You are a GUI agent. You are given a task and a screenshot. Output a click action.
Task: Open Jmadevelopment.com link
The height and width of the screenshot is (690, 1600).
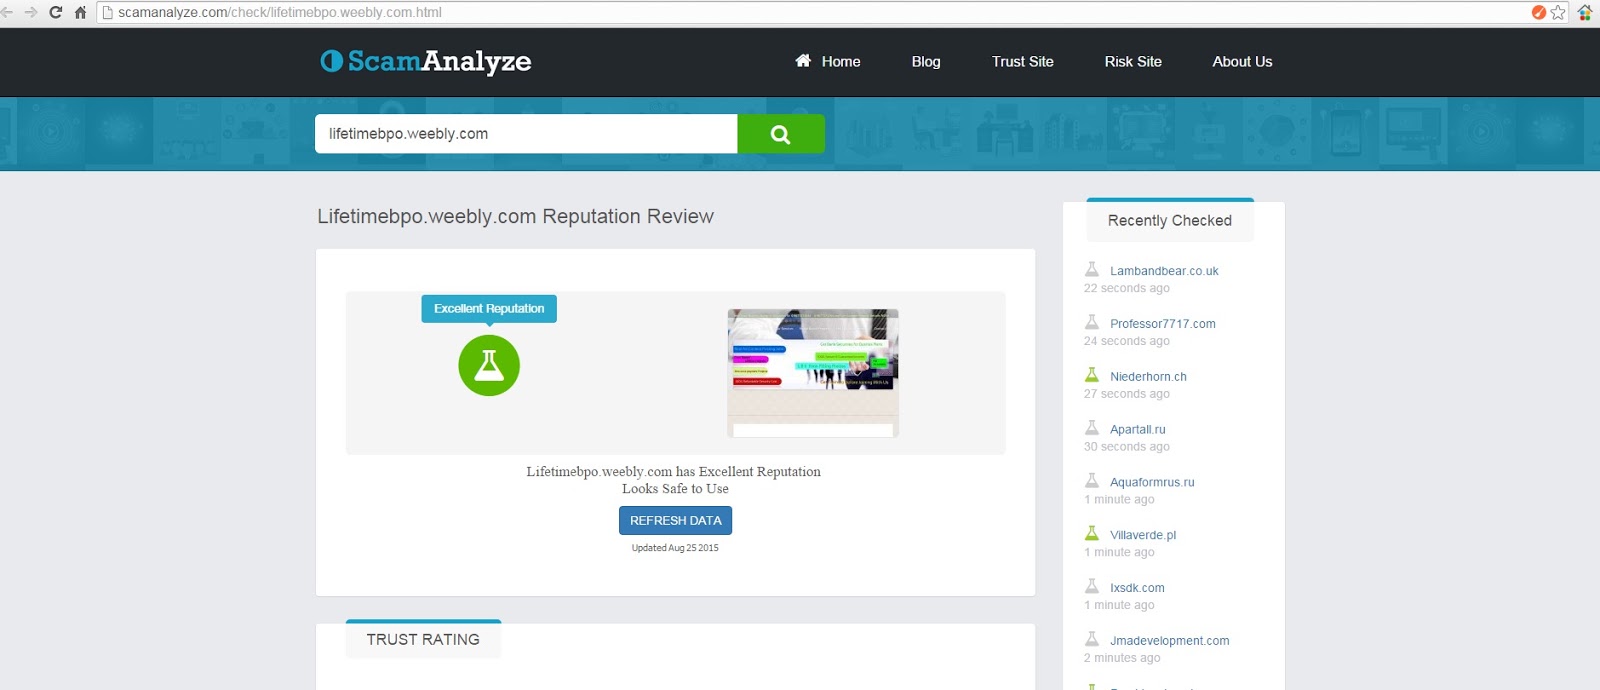(1170, 641)
